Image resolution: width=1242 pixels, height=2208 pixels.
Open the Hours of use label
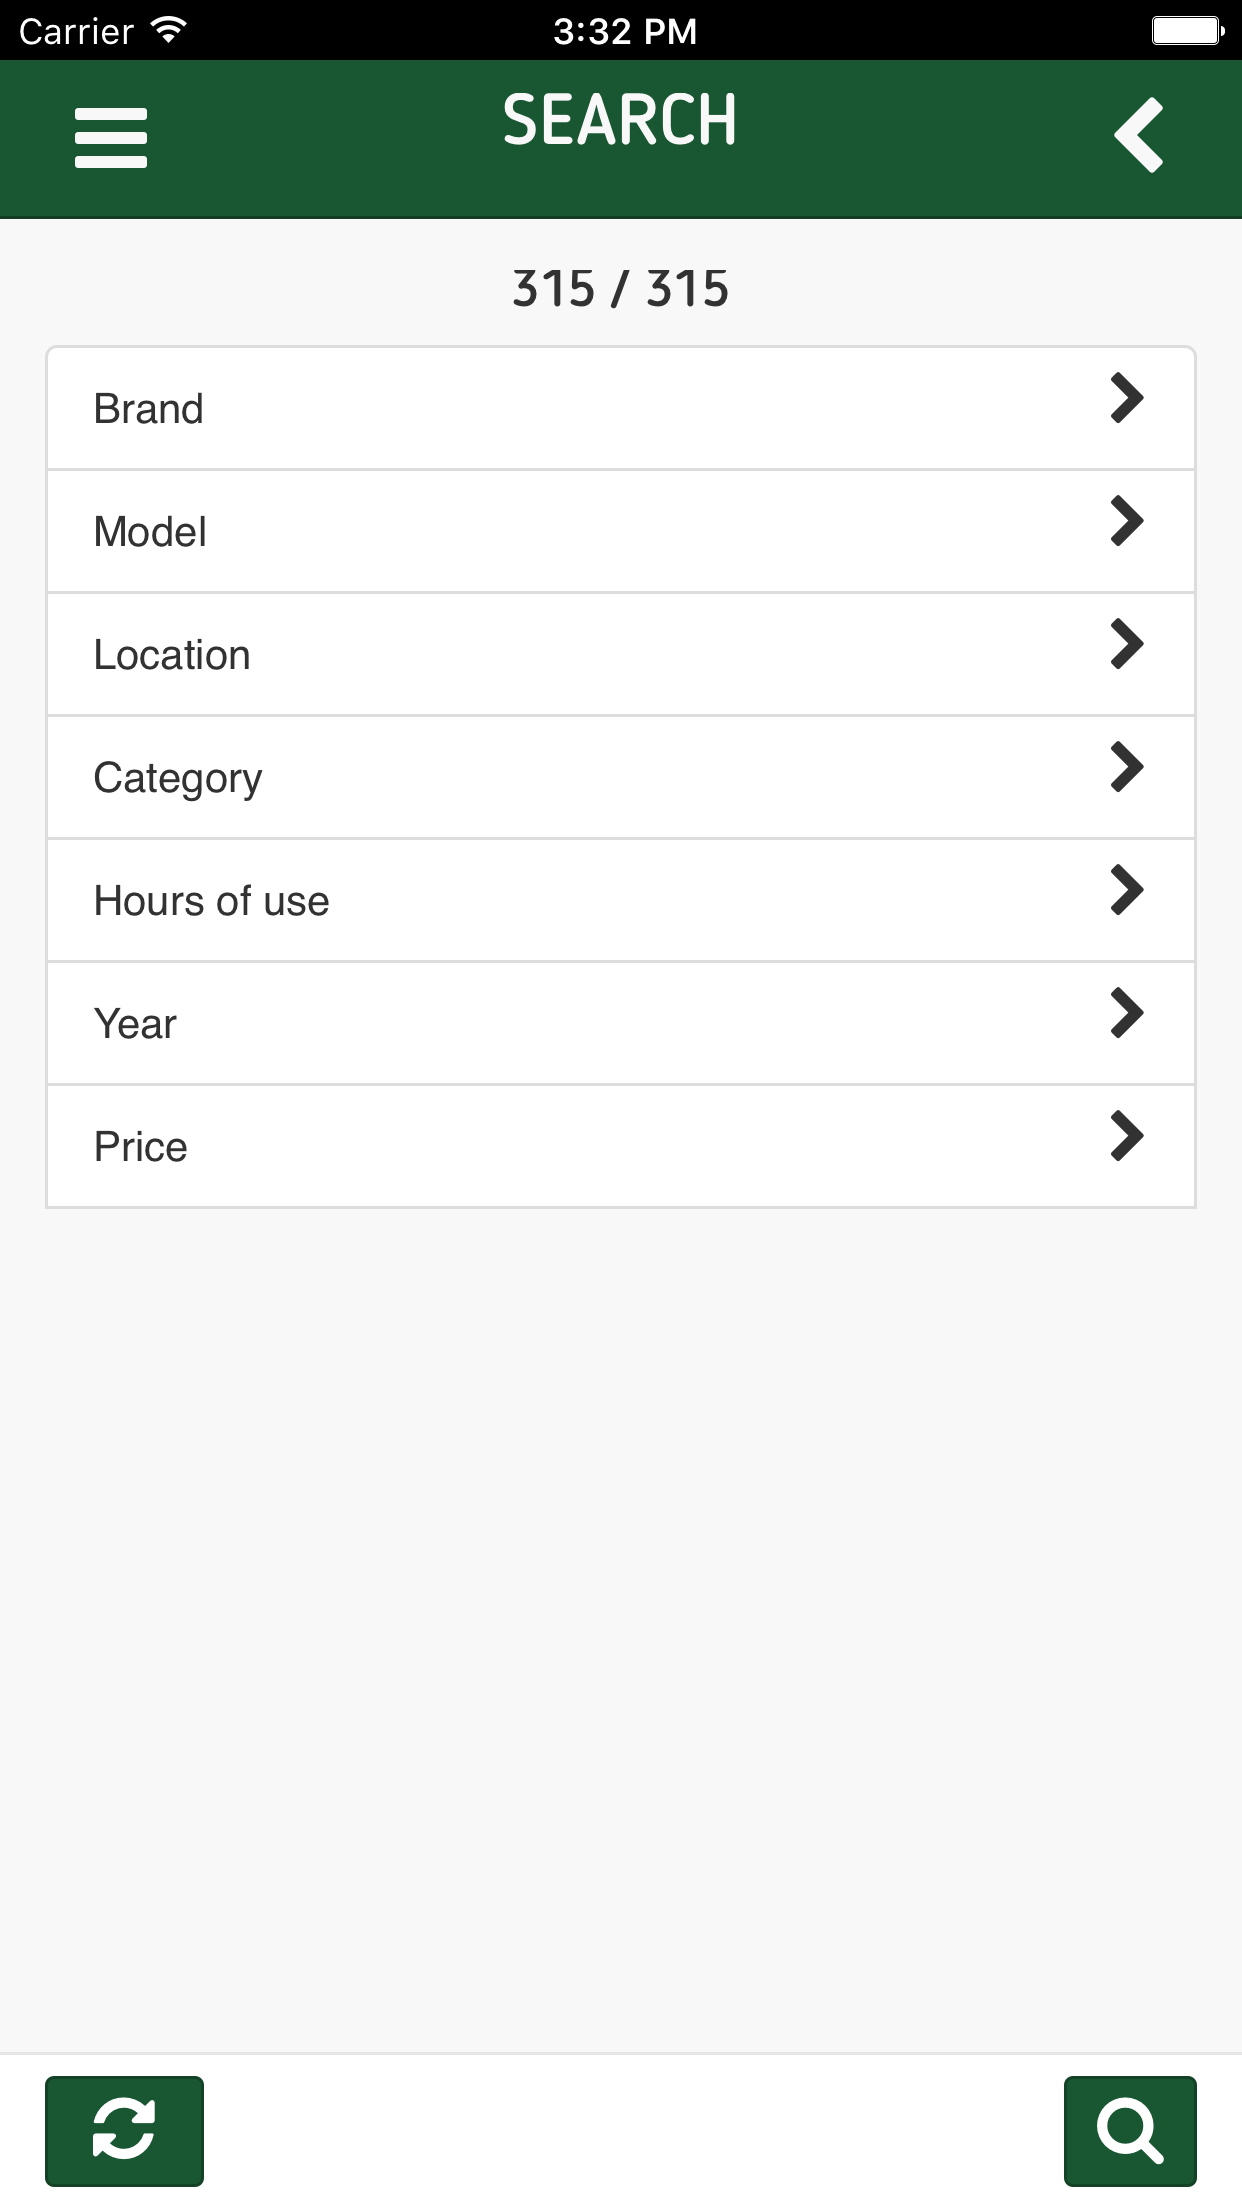pyautogui.click(x=211, y=901)
